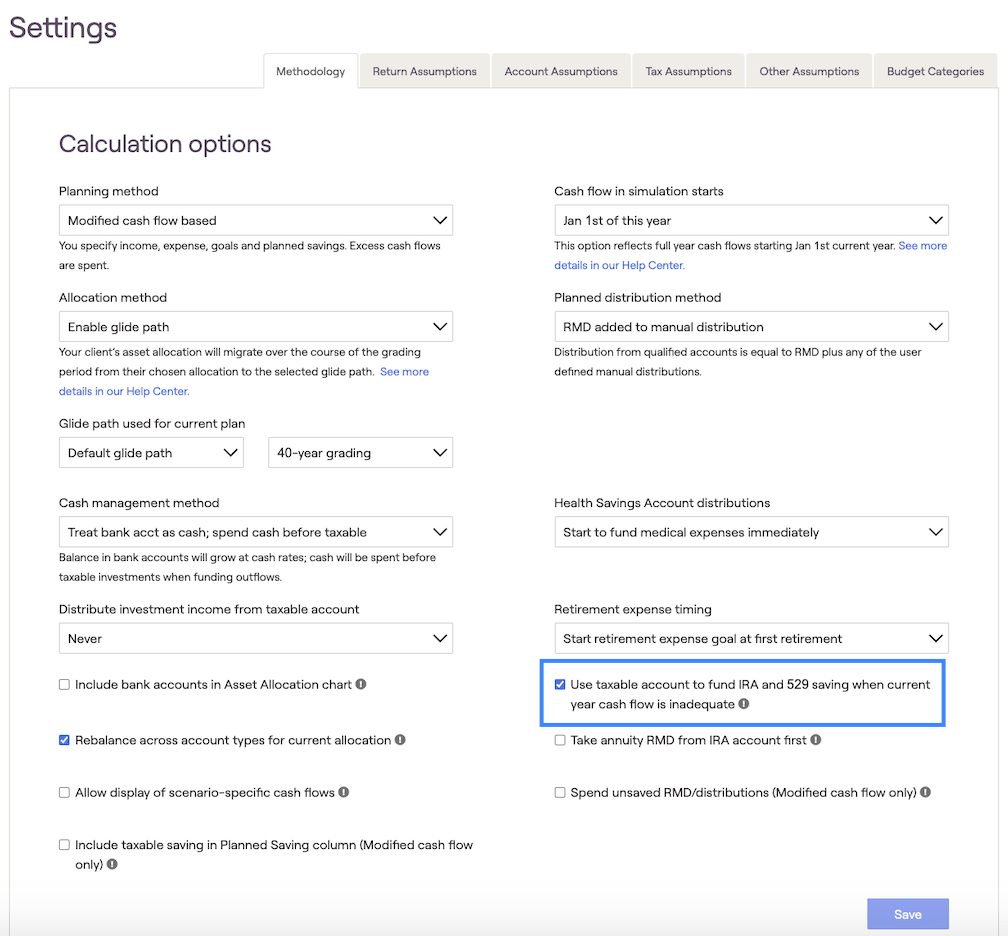Enable Include bank accounts in Asset Allocation chart

tap(65, 685)
